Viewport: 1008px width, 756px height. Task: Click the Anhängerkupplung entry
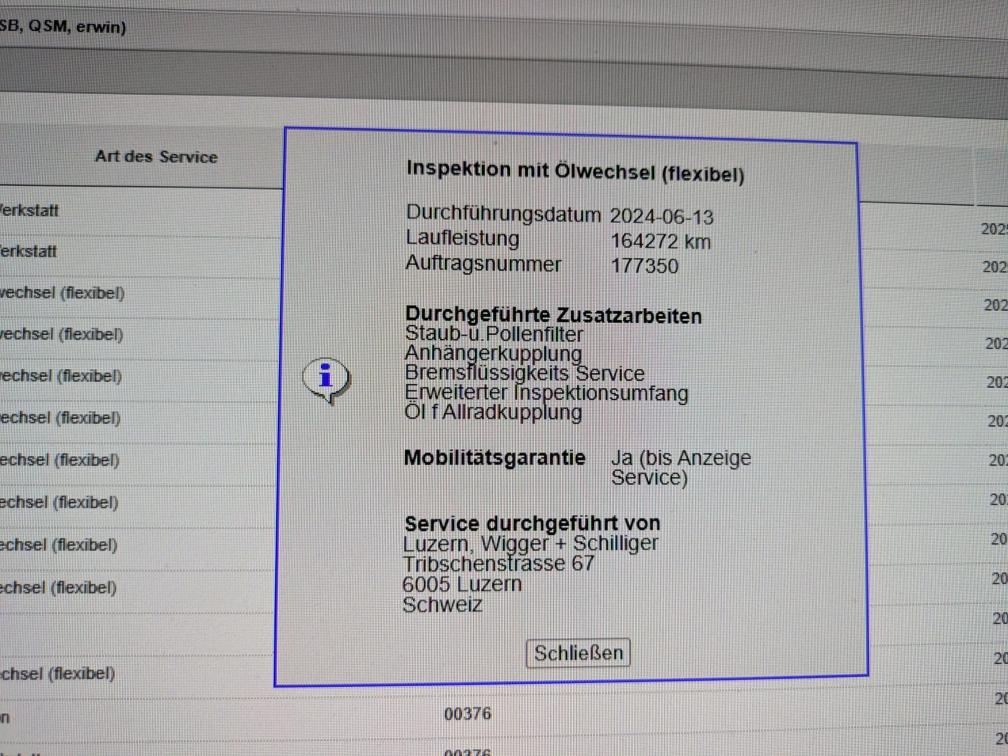coord(493,353)
